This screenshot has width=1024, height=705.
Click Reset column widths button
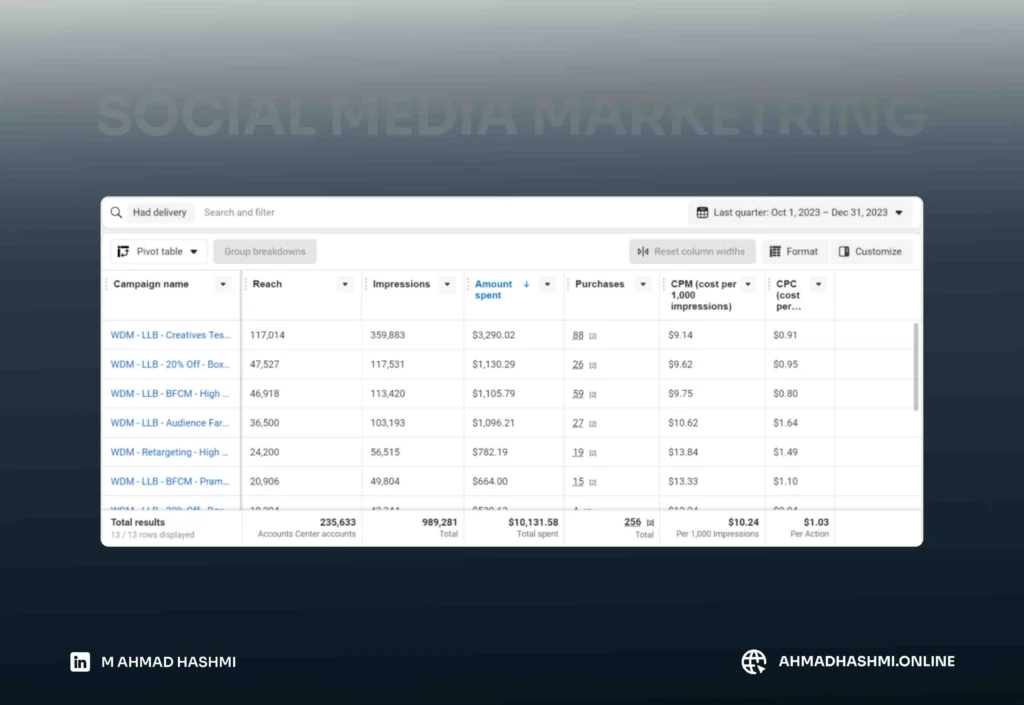[x=692, y=252]
